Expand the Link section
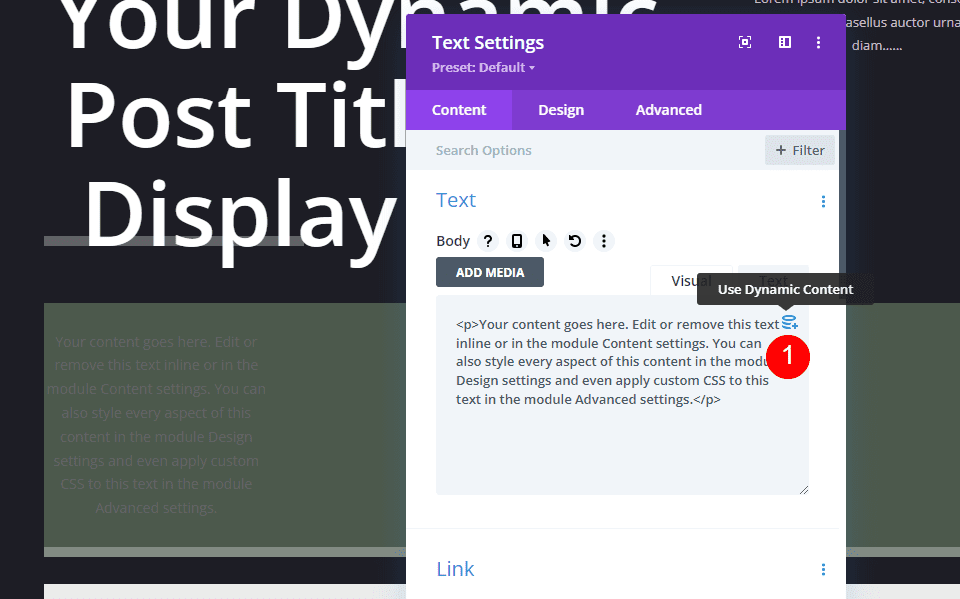The height and width of the screenshot is (599, 960). 456,569
